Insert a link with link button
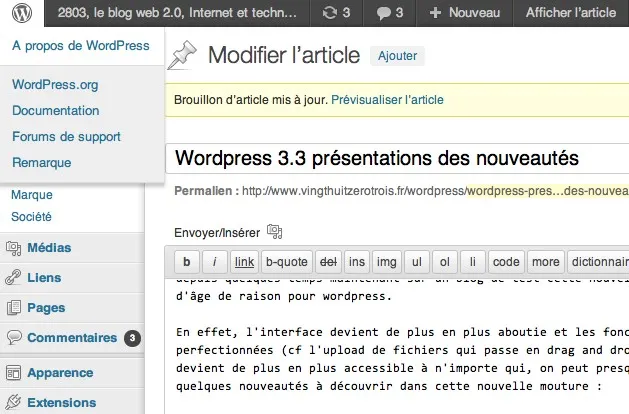The width and height of the screenshot is (629, 414). pyautogui.click(x=244, y=262)
